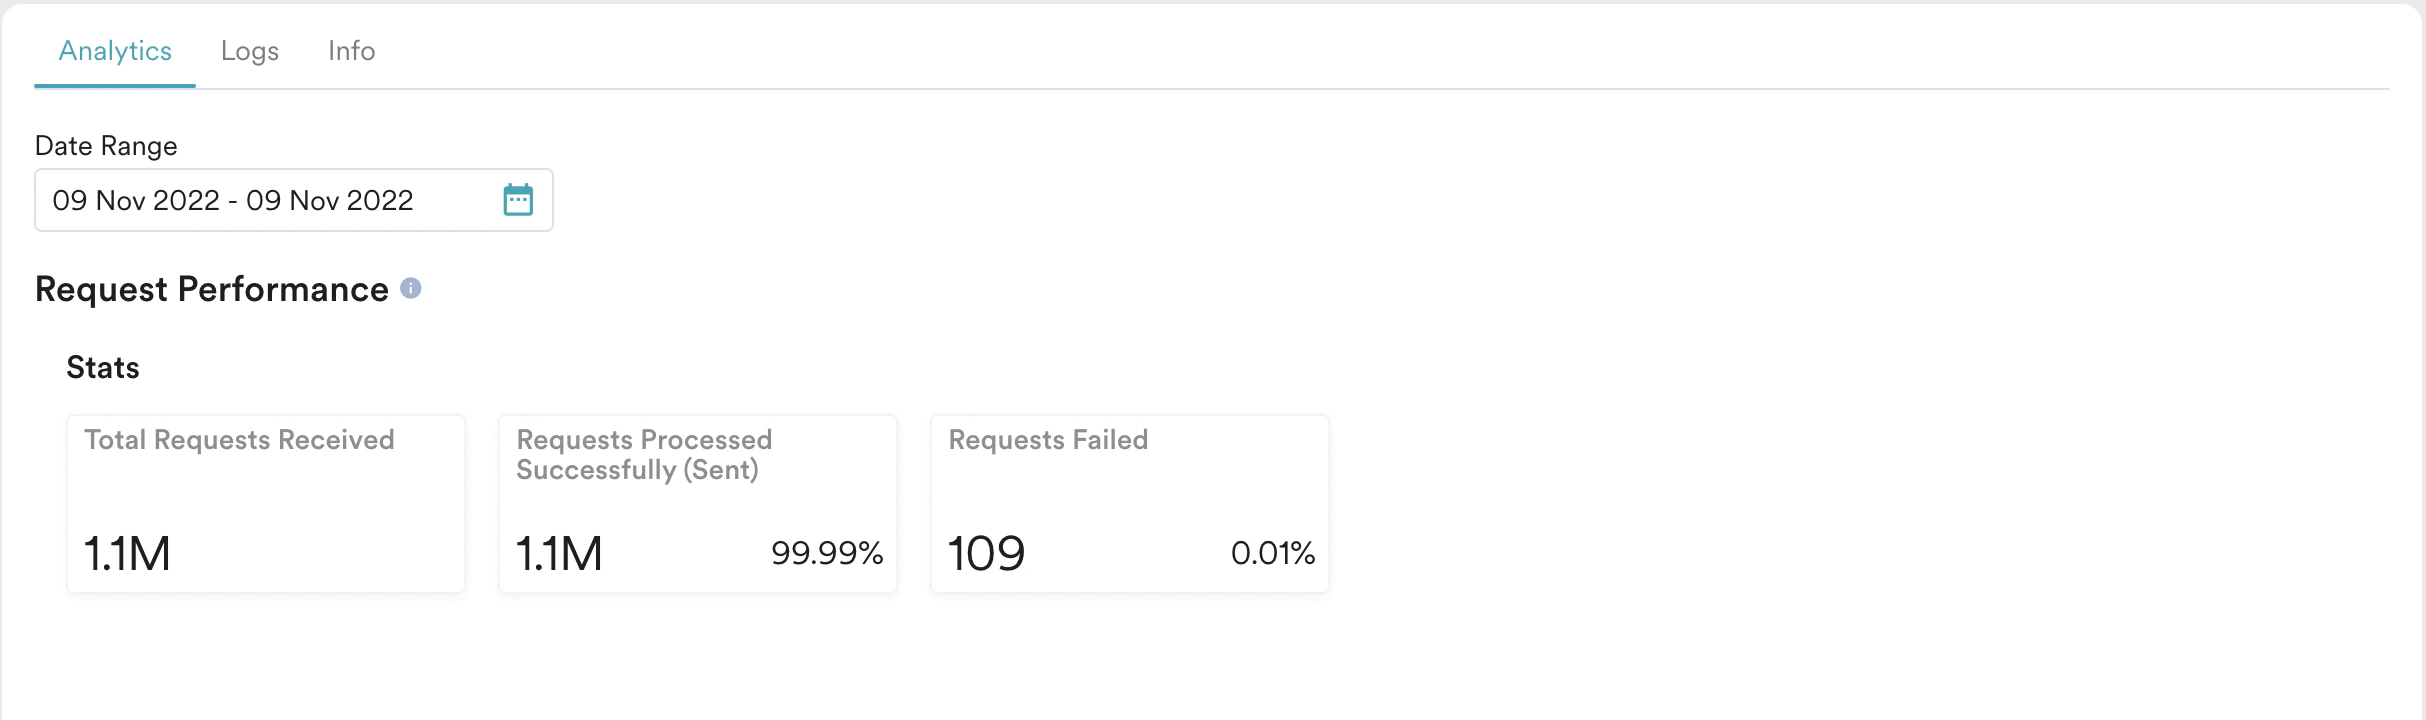Click the Date Range label text
This screenshot has height=720, width=2426.
click(x=105, y=145)
